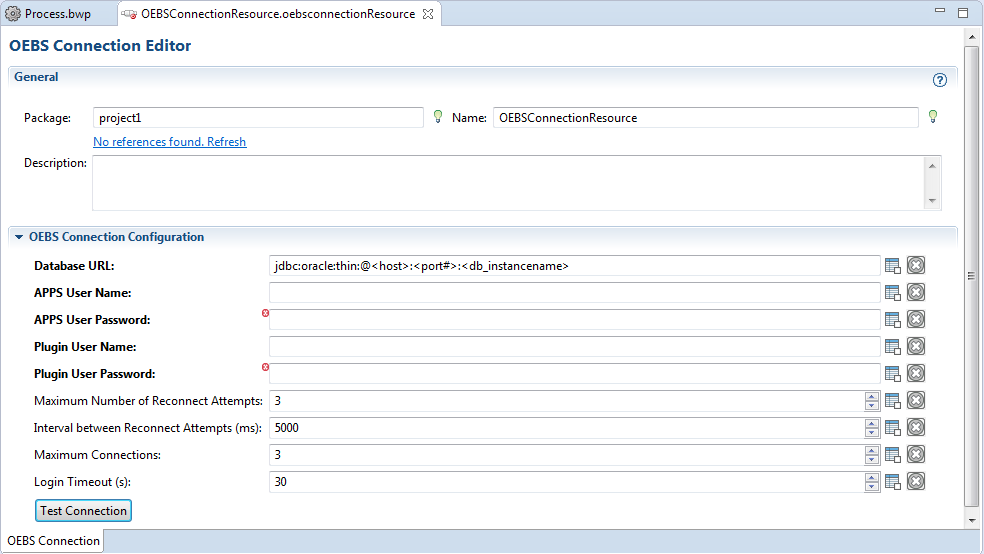984x554 pixels.
Task: Click the Description box scroll down arrow
Action: click(932, 201)
